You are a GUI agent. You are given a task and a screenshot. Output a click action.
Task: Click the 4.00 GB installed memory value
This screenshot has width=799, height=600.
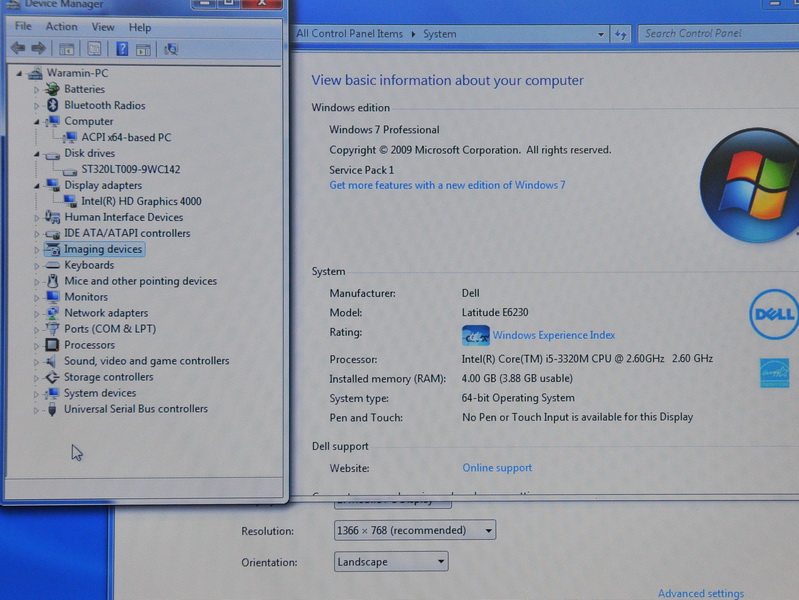(x=517, y=378)
